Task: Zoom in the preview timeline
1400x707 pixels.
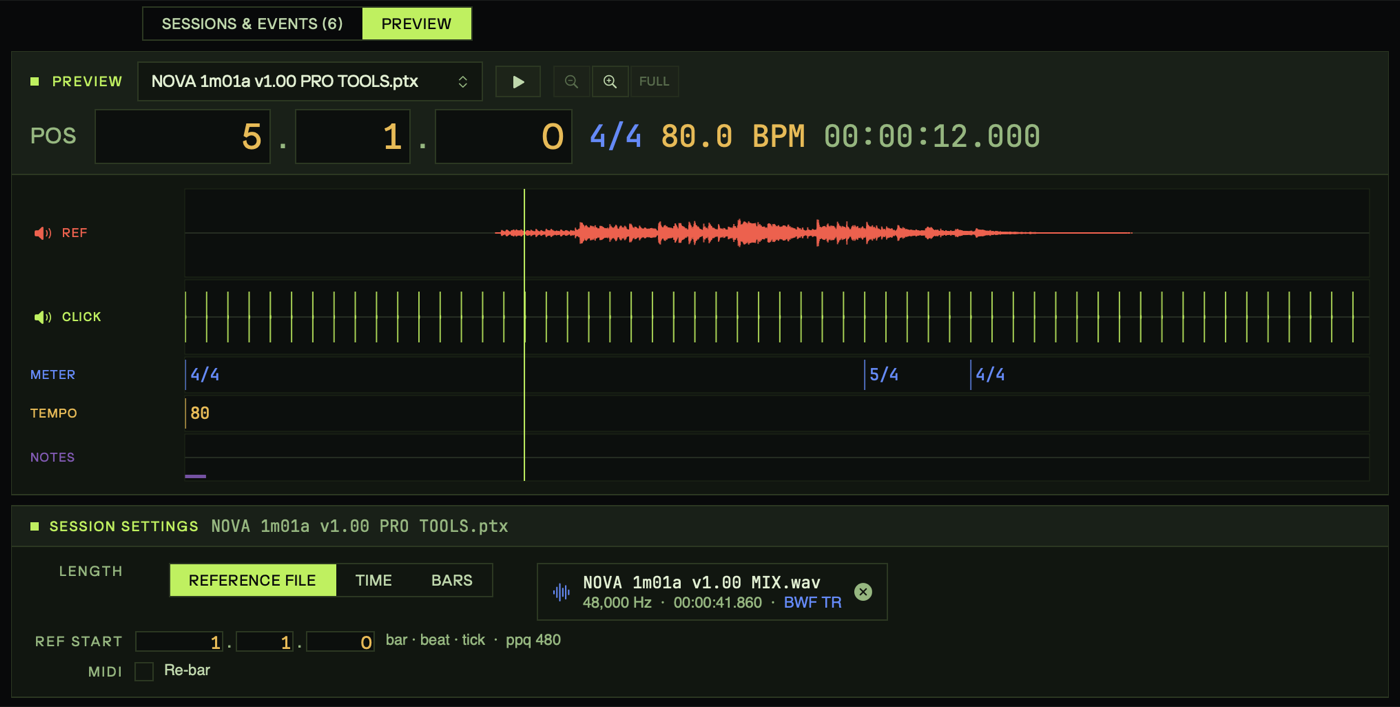Action: pyautogui.click(x=610, y=82)
